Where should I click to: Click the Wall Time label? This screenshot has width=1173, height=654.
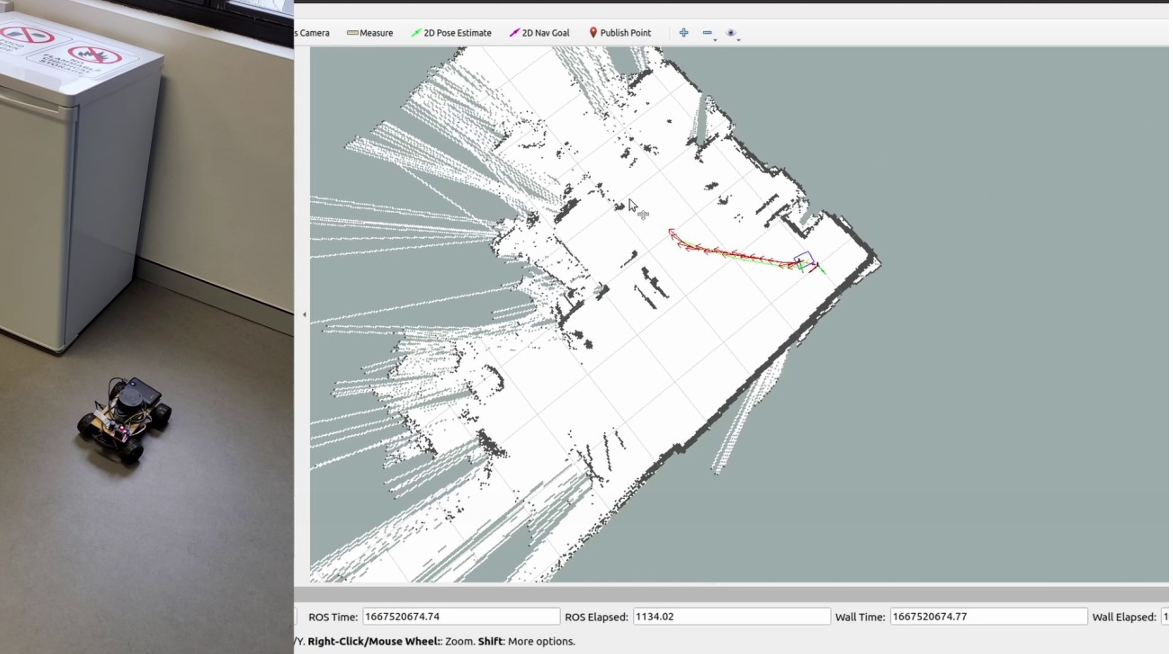(x=859, y=617)
